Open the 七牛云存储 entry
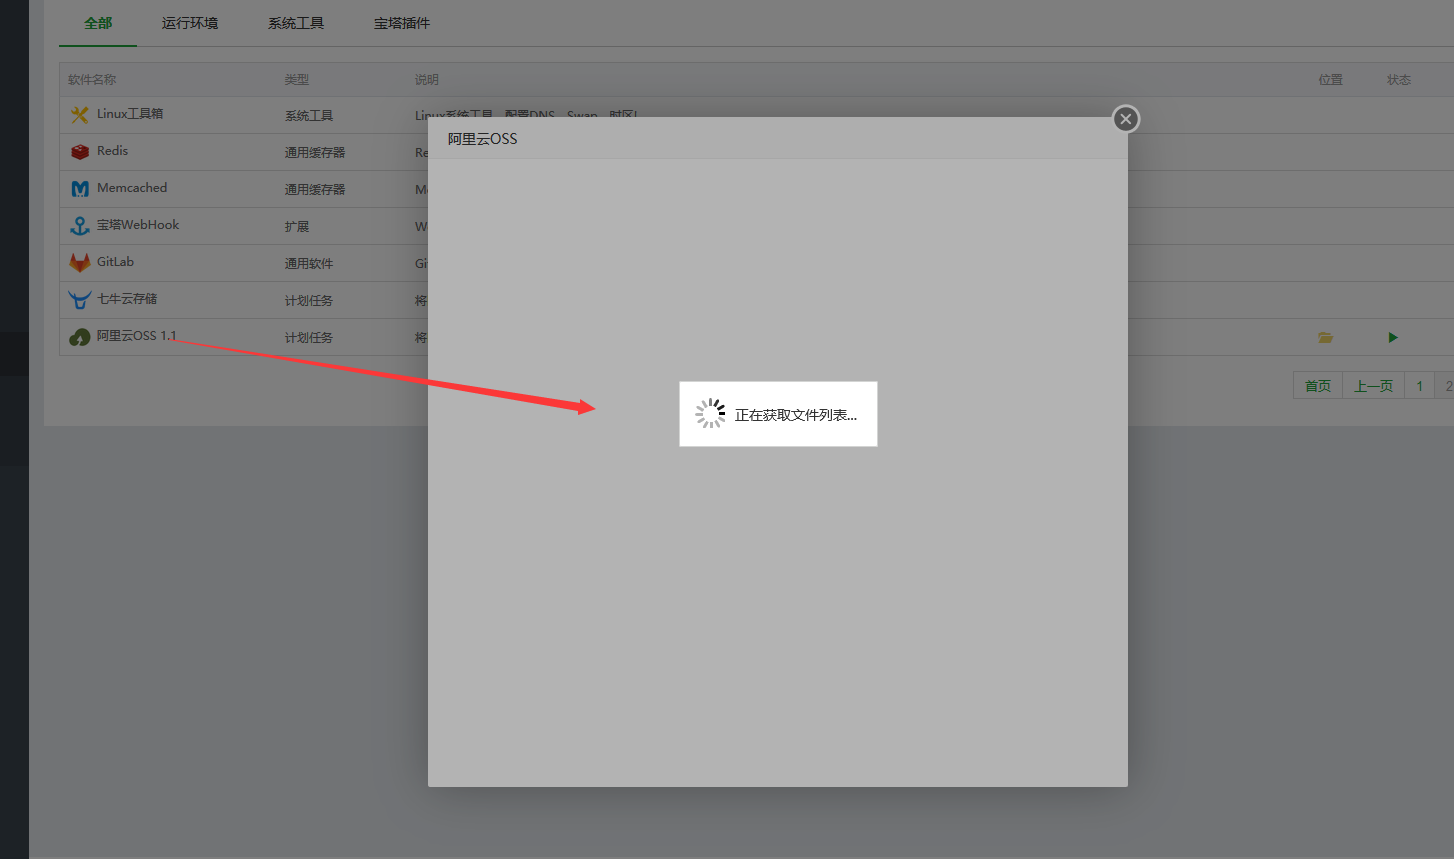This screenshot has height=859, width=1454. (127, 299)
